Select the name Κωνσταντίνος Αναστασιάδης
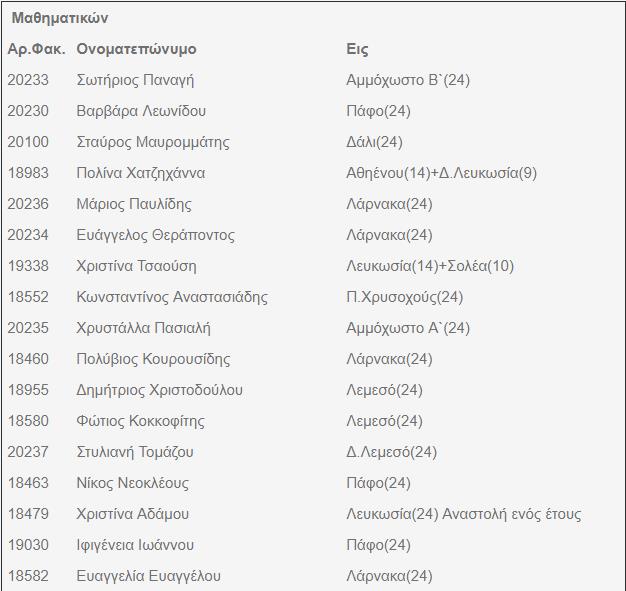This screenshot has height=591, width=626. click(172, 297)
